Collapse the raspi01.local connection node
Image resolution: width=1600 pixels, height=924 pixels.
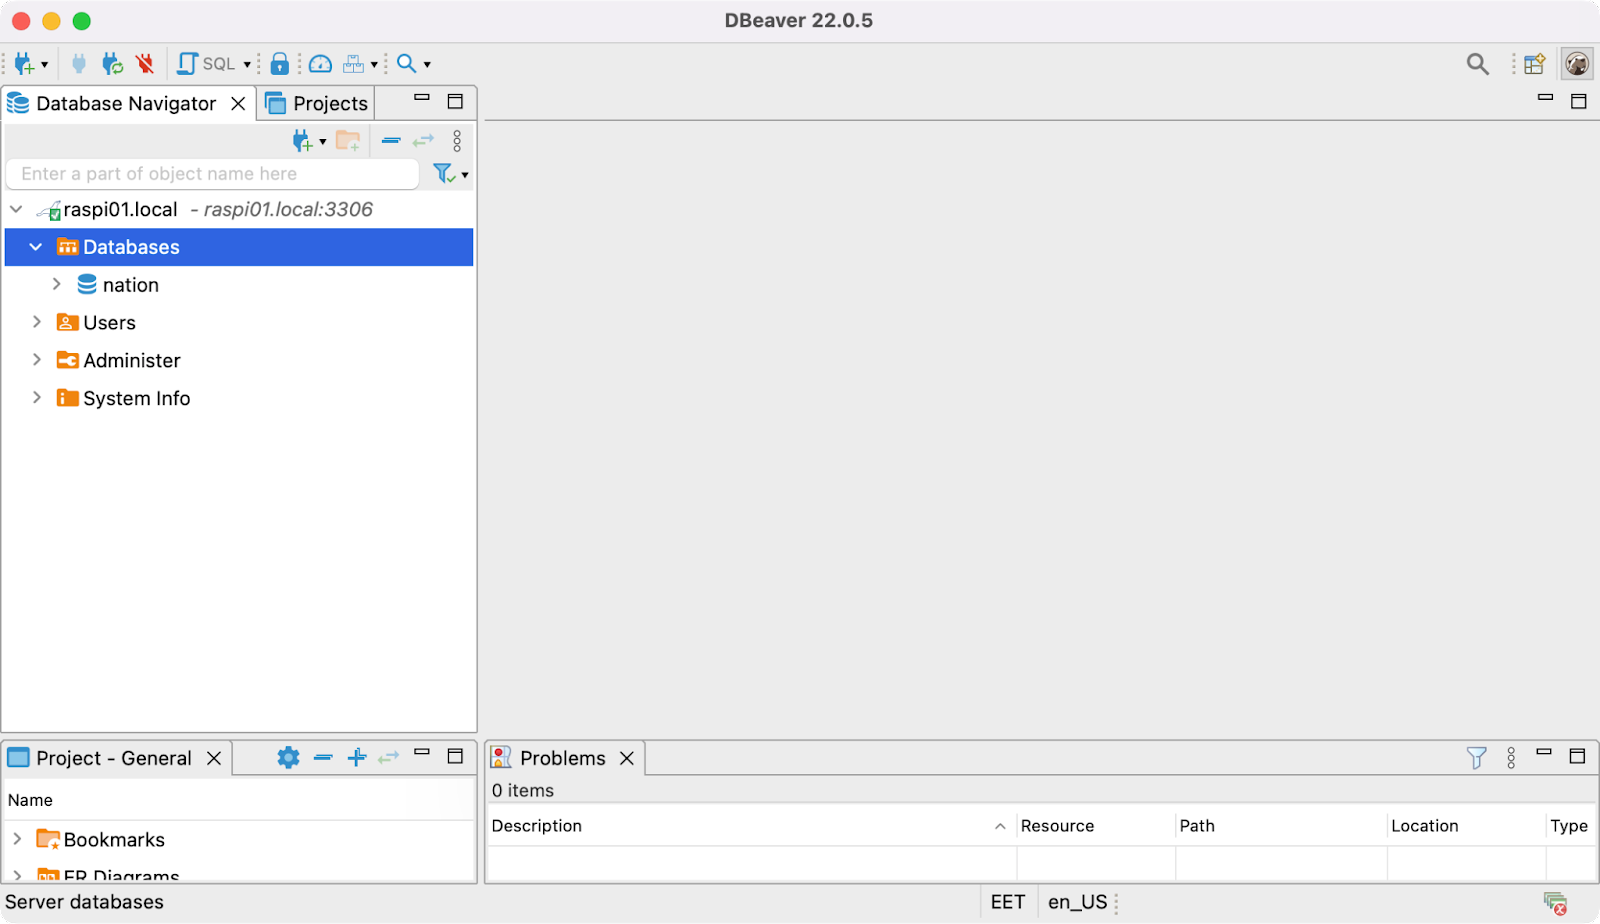point(16,209)
